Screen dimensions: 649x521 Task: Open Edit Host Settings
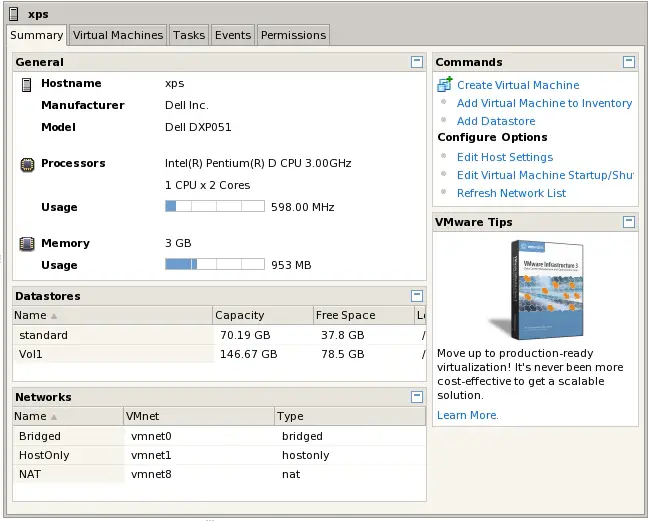click(x=505, y=157)
